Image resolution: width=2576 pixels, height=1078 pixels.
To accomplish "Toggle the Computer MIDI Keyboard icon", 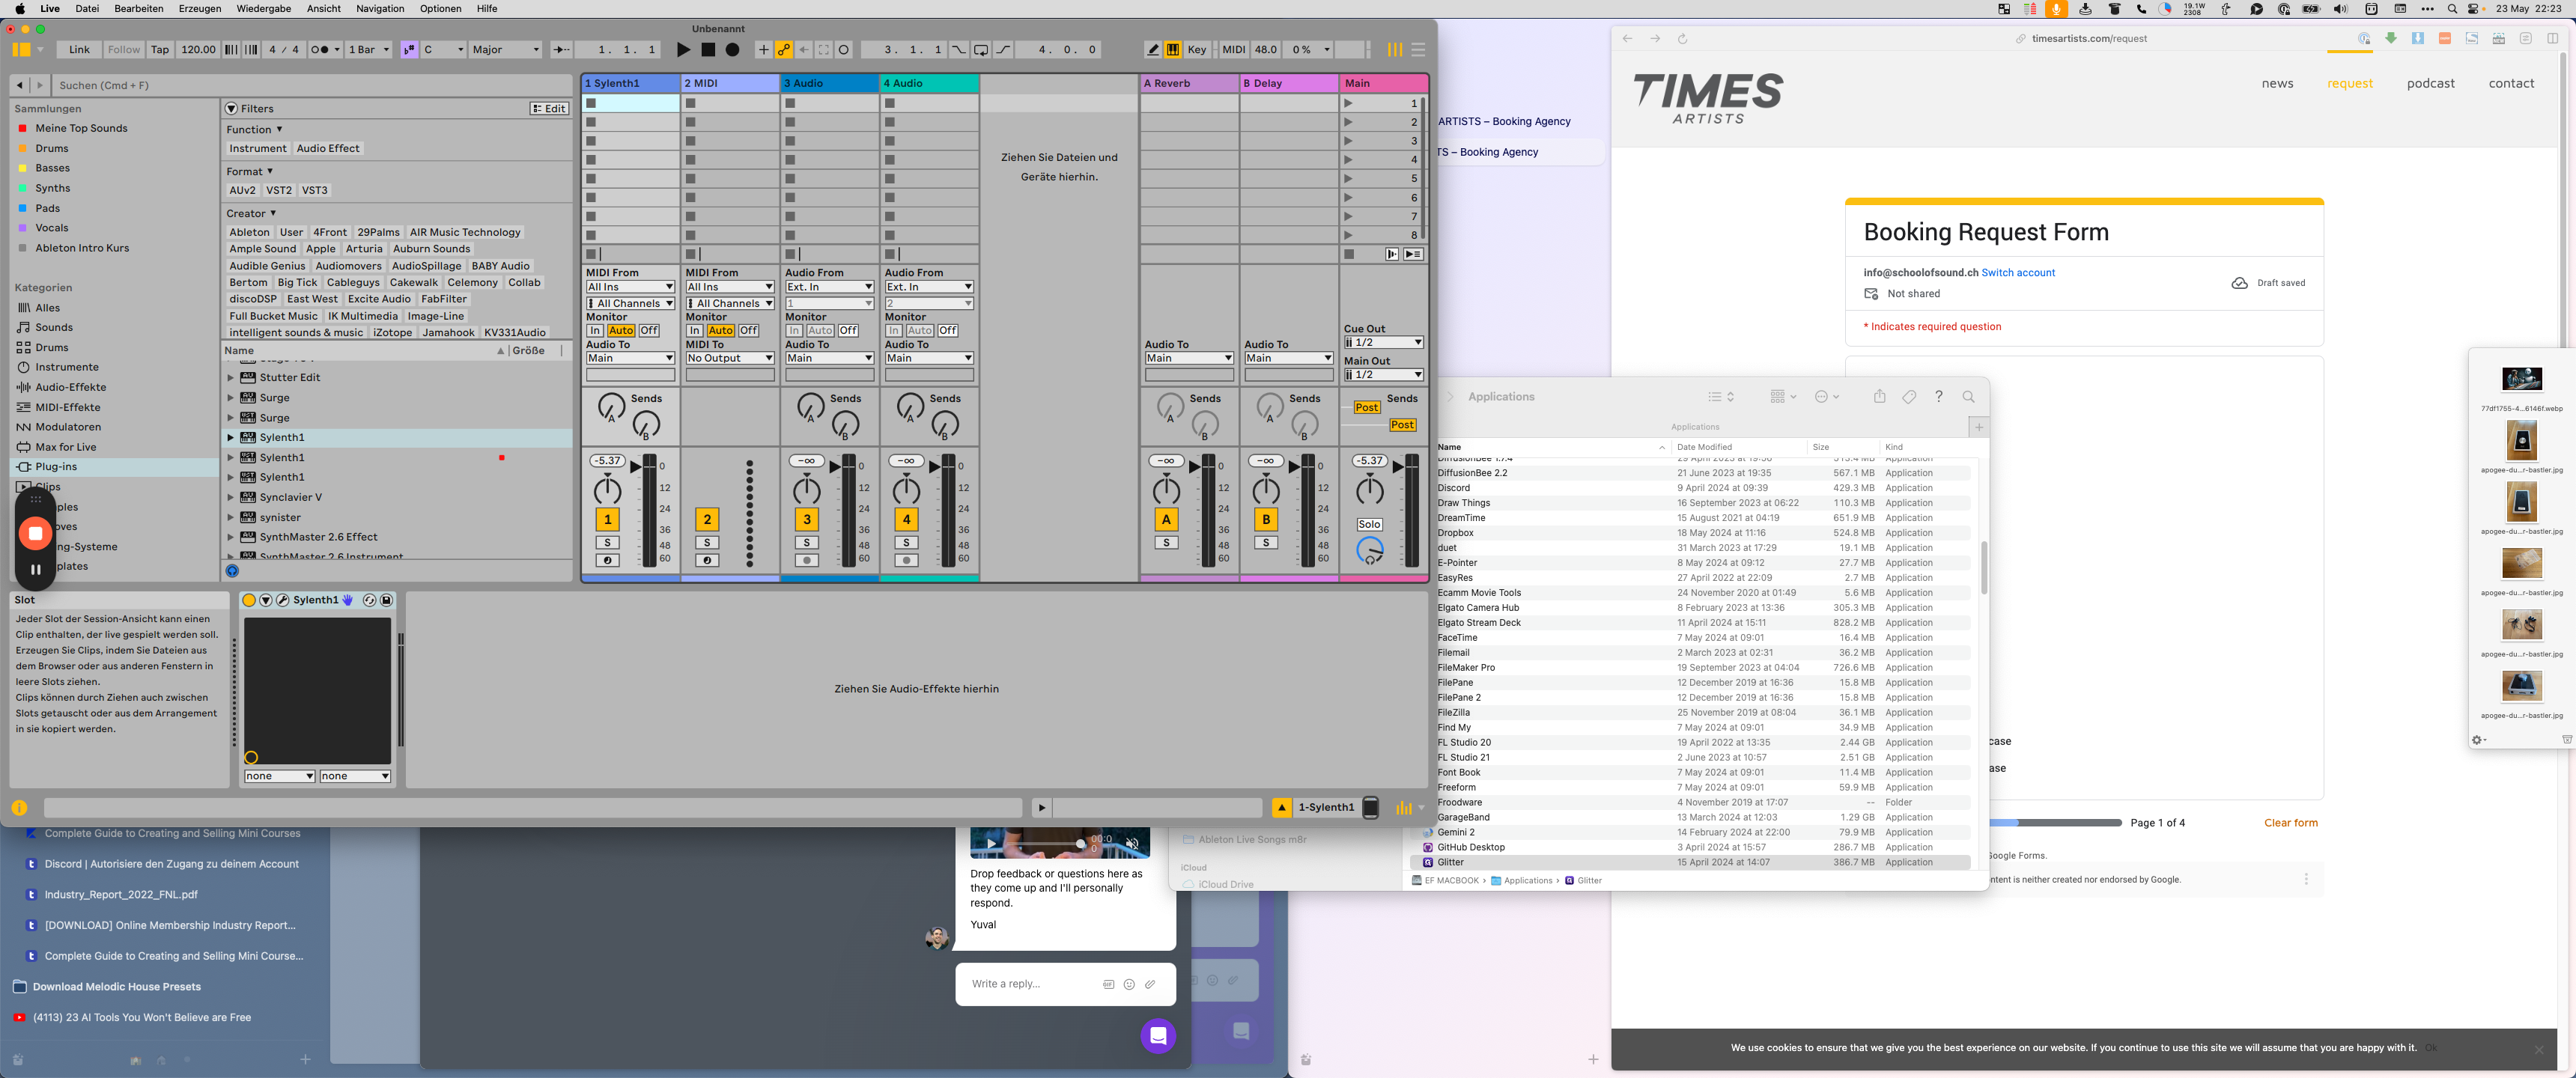I will [1173, 49].
